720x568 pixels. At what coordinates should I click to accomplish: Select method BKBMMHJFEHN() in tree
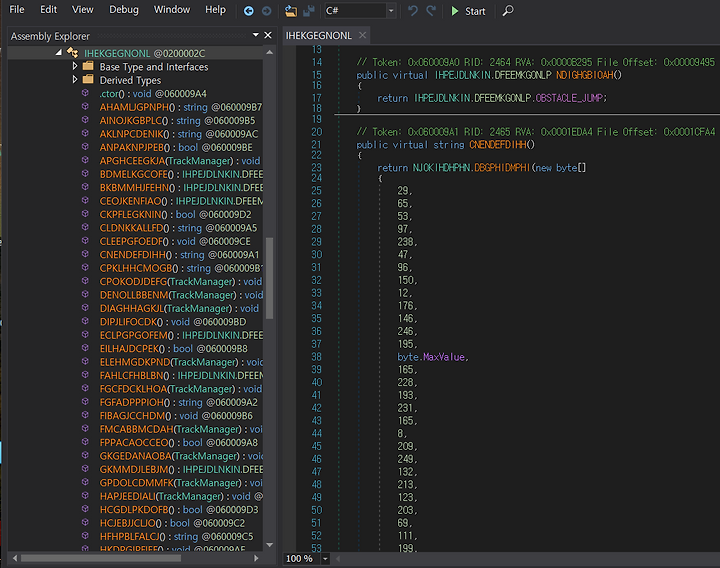pos(181,188)
